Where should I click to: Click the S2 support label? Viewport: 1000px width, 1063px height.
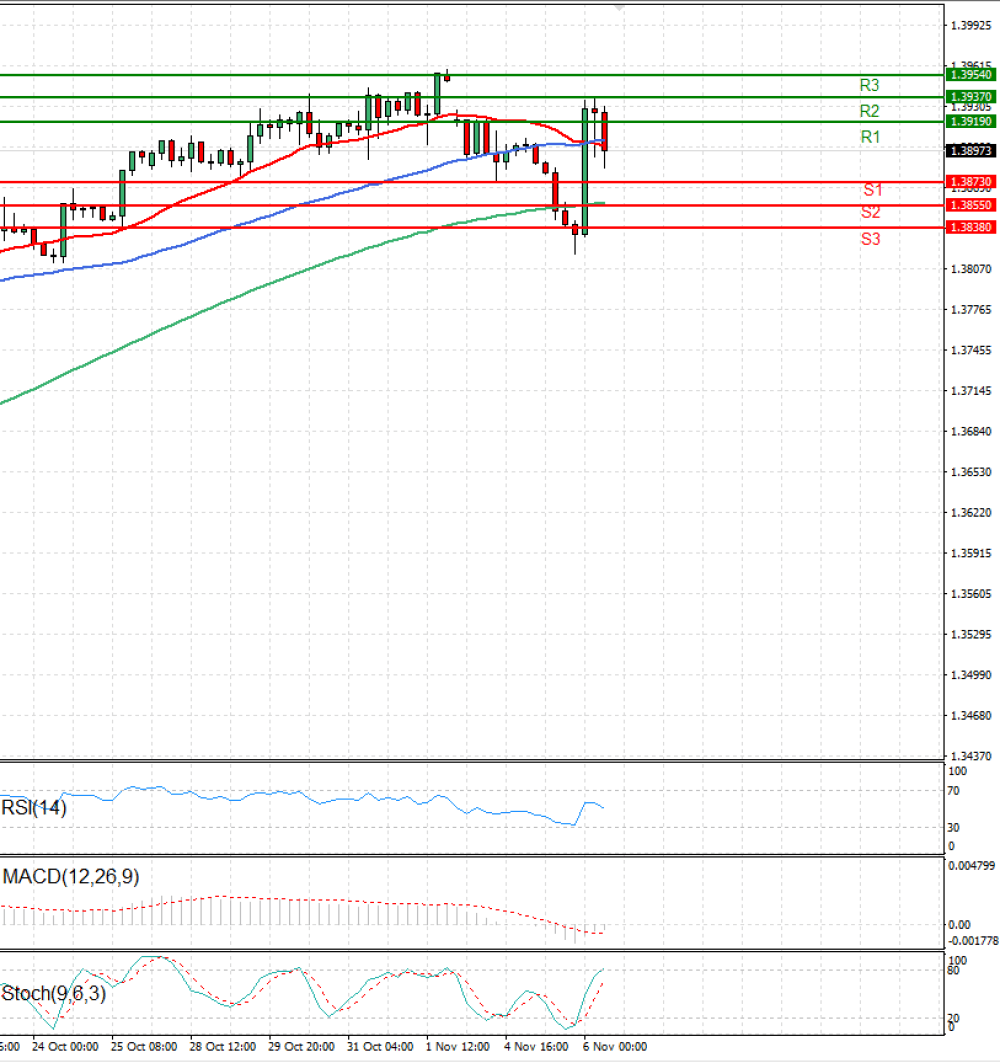871,212
